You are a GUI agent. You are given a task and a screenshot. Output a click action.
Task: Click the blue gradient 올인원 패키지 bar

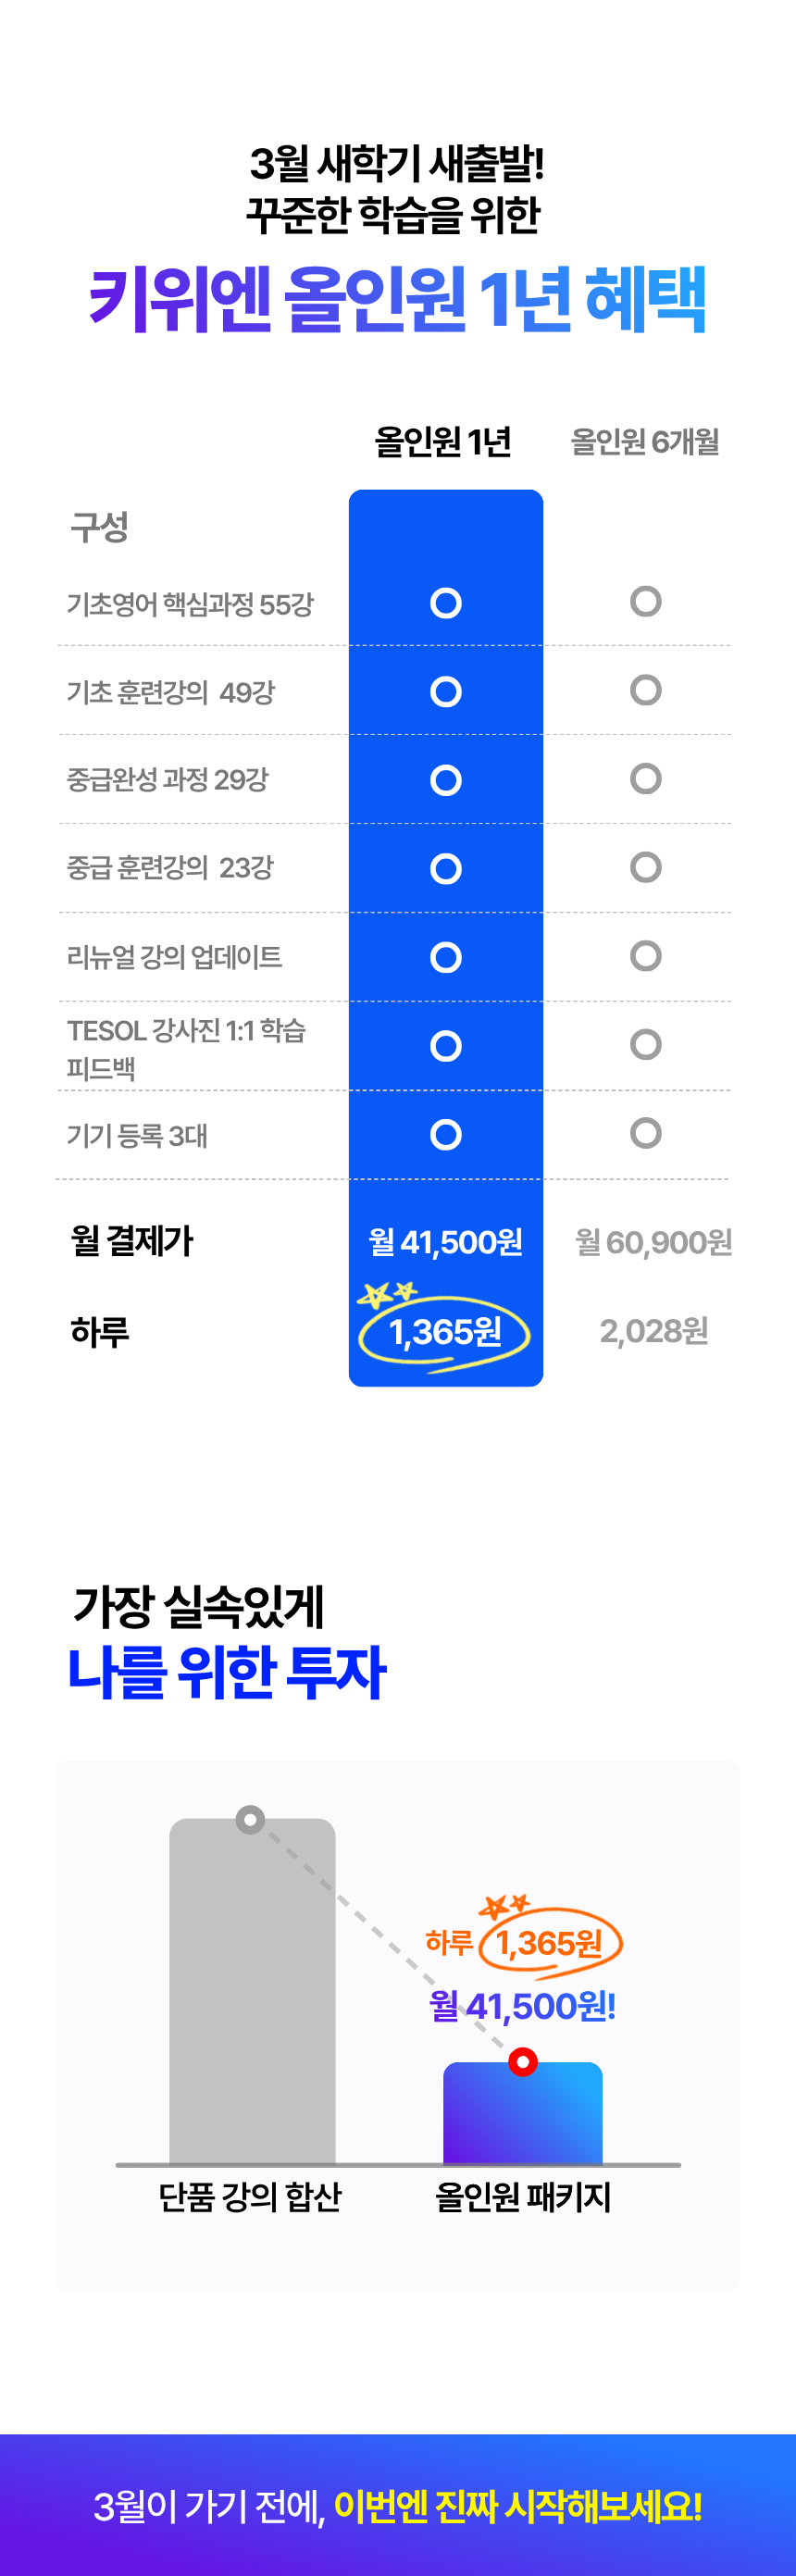[x=522, y=2120]
